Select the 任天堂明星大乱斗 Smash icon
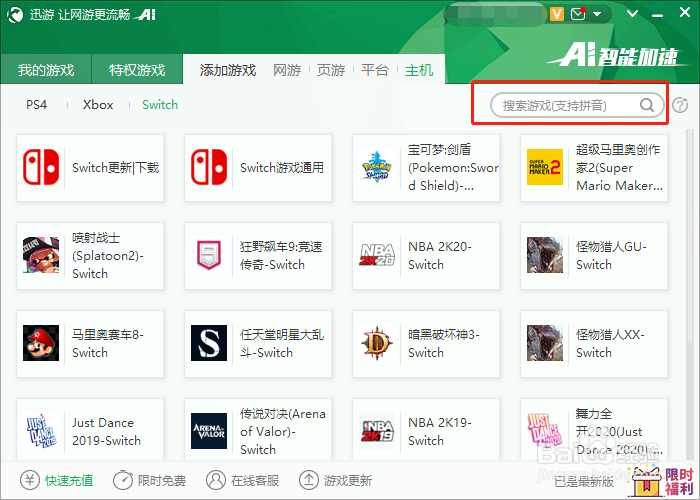This screenshot has width=700, height=500. point(209,343)
